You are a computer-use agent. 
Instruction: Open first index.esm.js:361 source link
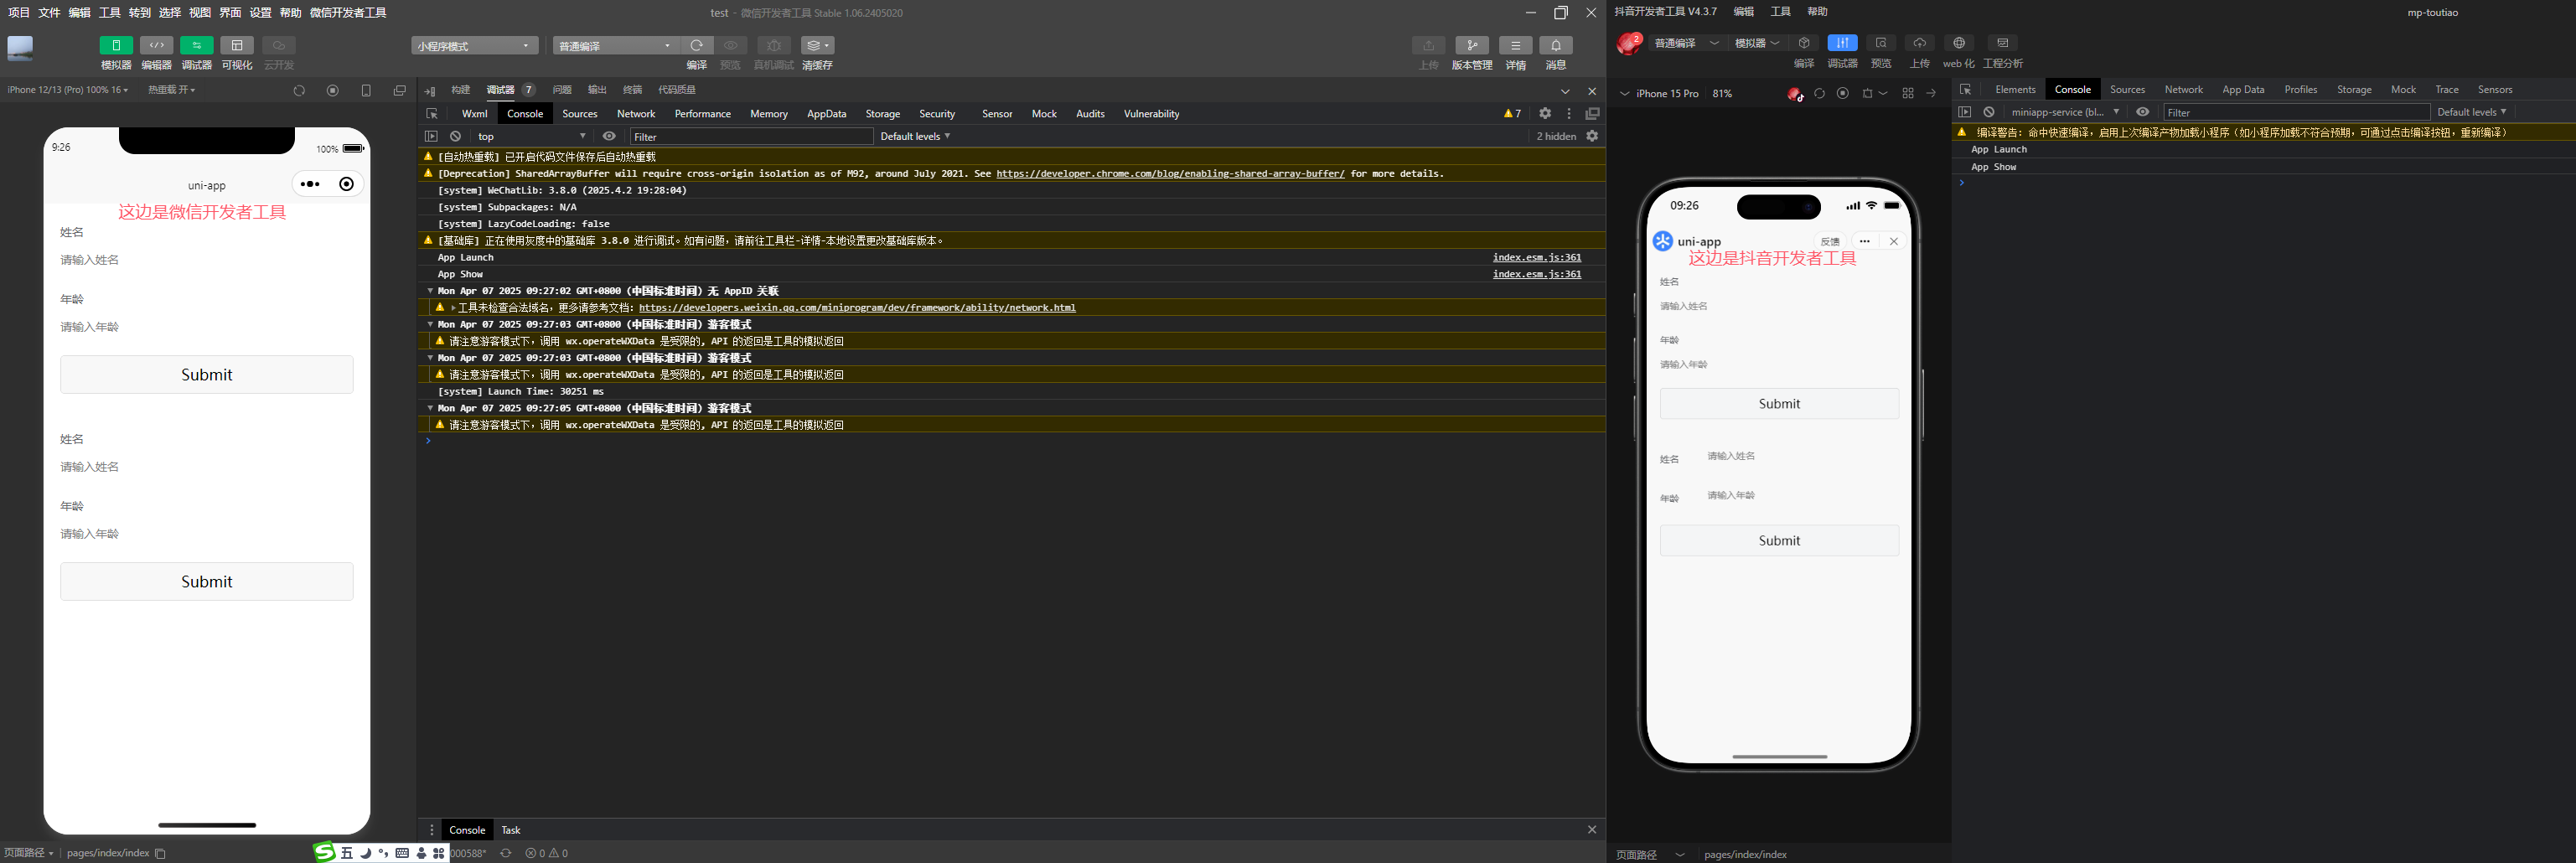click(x=1537, y=258)
